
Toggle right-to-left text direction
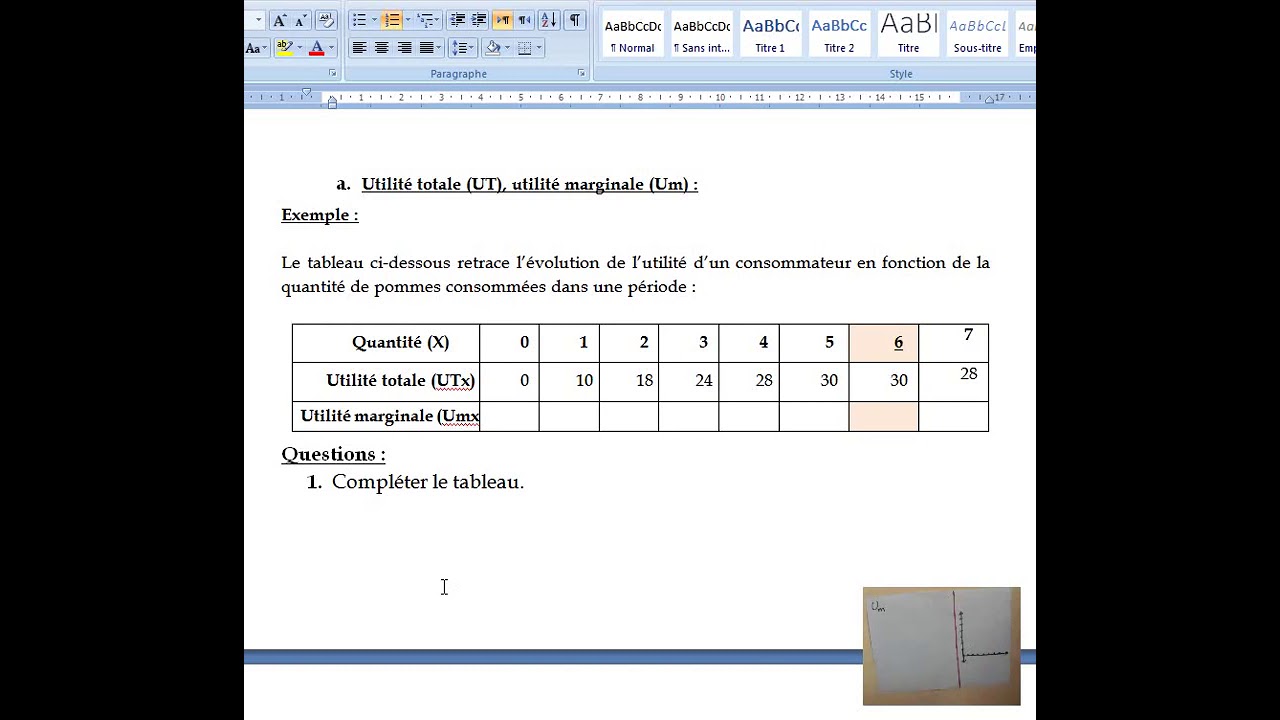[x=524, y=20]
